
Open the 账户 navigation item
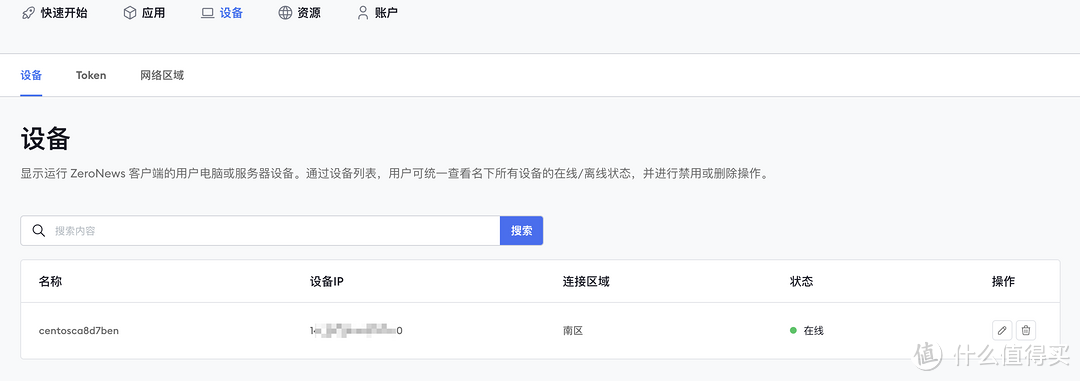click(377, 13)
